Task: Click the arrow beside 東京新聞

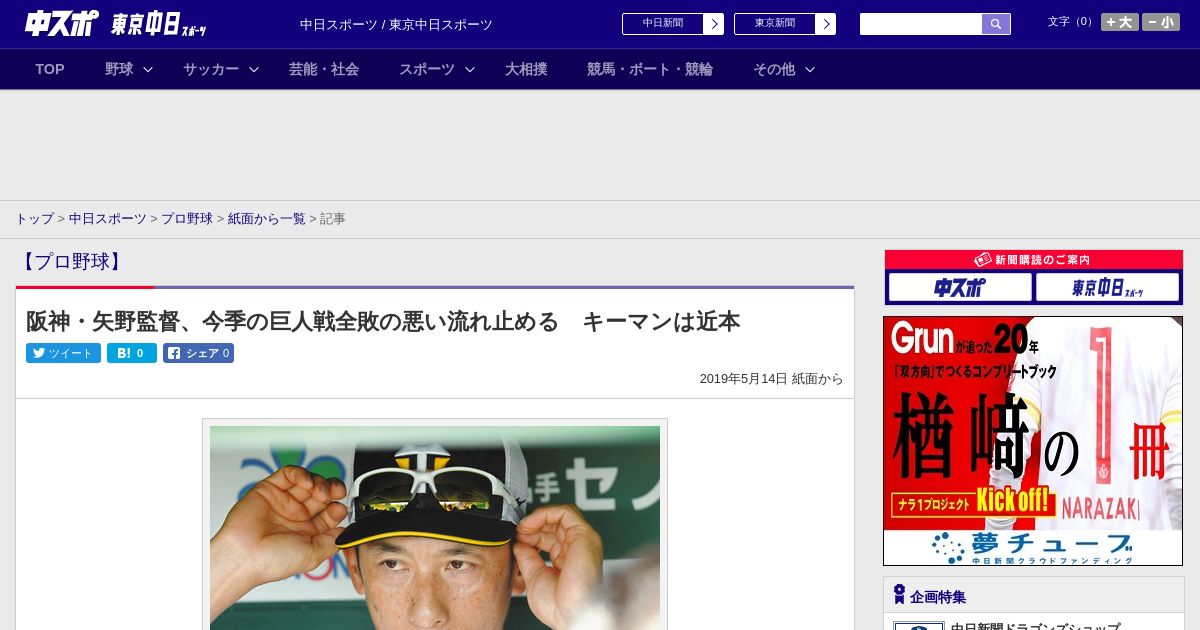Action: (x=826, y=24)
